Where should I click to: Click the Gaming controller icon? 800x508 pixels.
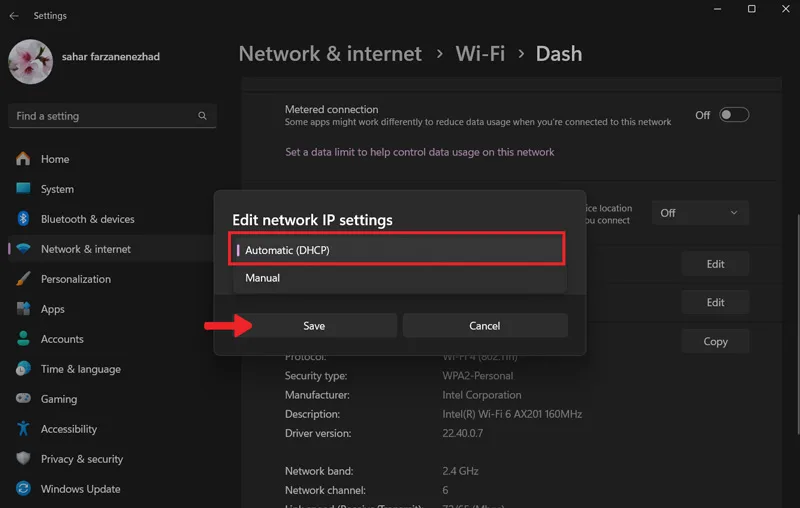coord(23,398)
